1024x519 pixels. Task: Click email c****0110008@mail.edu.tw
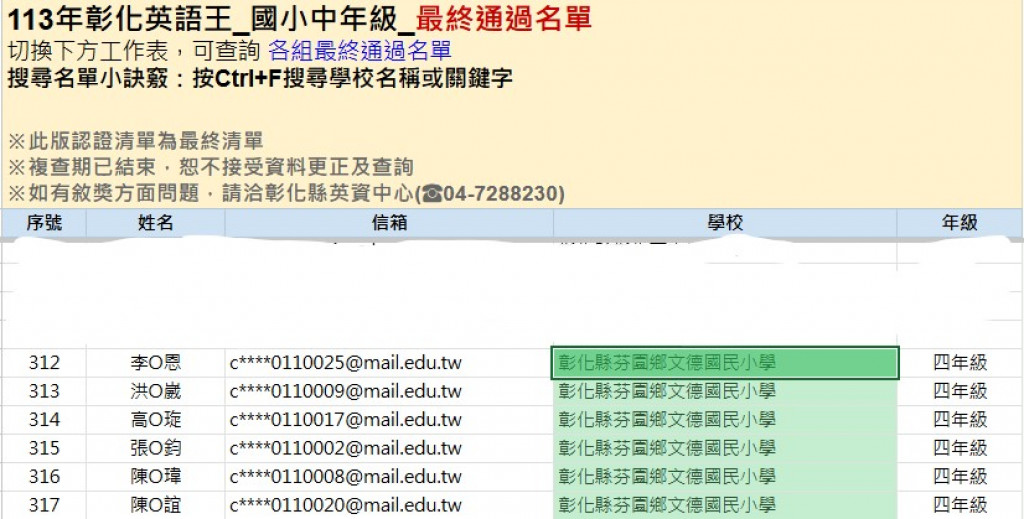pyautogui.click(x=346, y=477)
